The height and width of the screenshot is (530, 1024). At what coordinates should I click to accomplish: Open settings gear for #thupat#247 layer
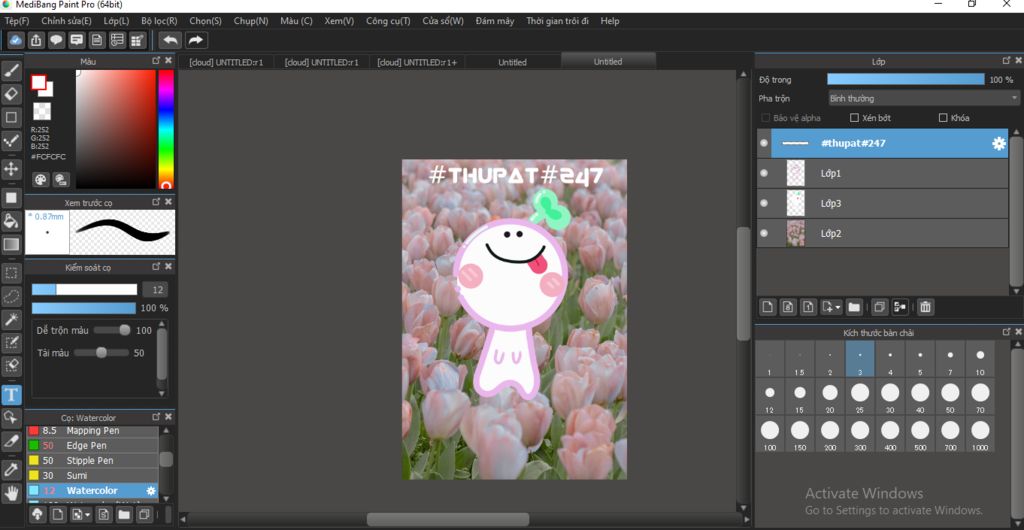click(998, 144)
